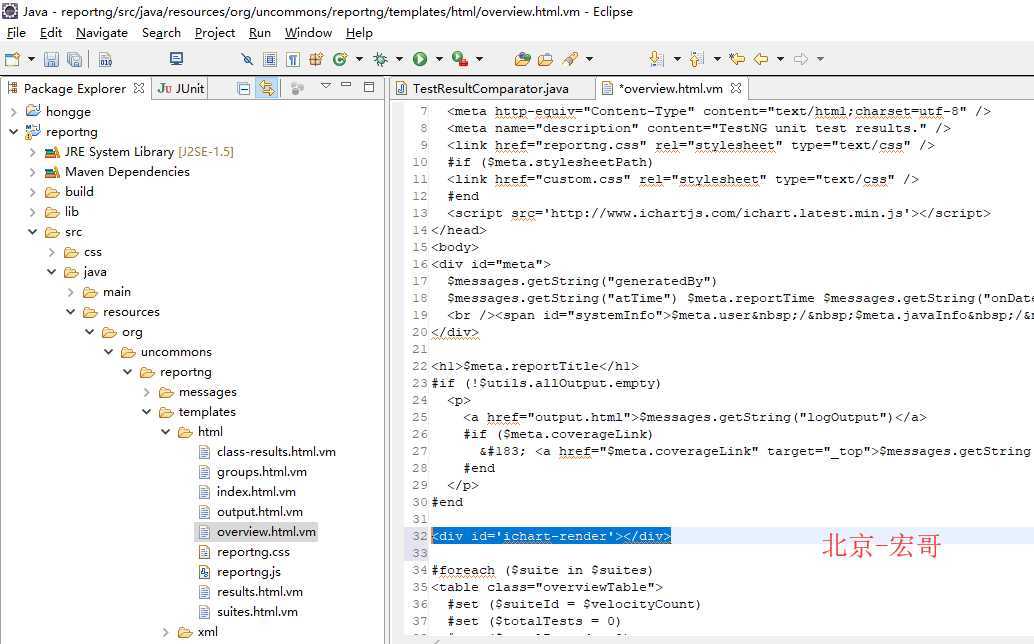Open the Debug configurations dropdown arrow

point(400,59)
